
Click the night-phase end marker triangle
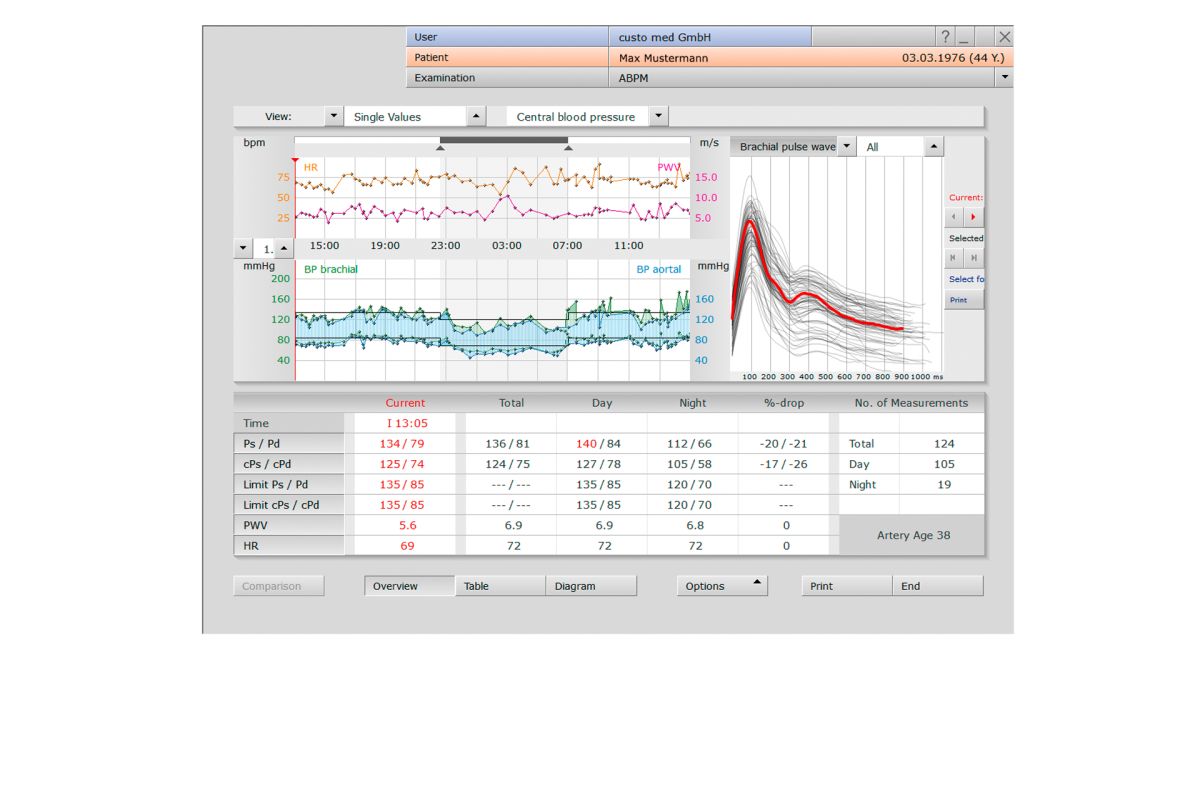coord(568,148)
